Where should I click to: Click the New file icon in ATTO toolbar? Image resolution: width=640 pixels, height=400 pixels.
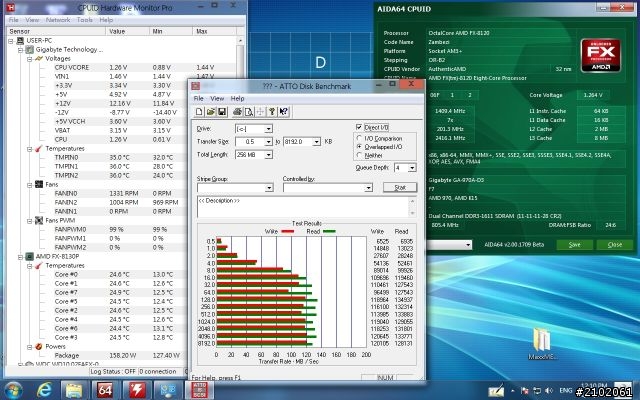point(199,111)
